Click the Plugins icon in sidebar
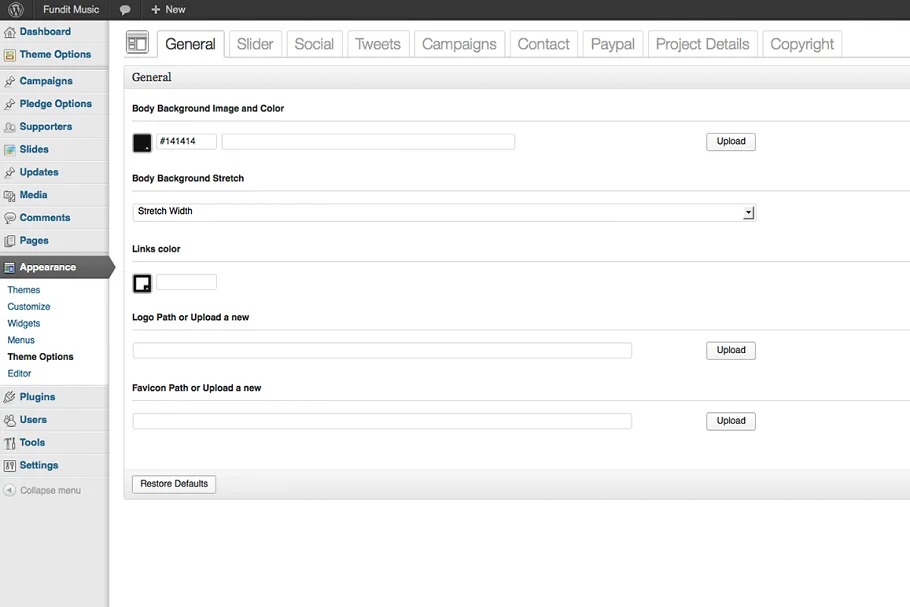The image size is (910, 607). click(10, 397)
